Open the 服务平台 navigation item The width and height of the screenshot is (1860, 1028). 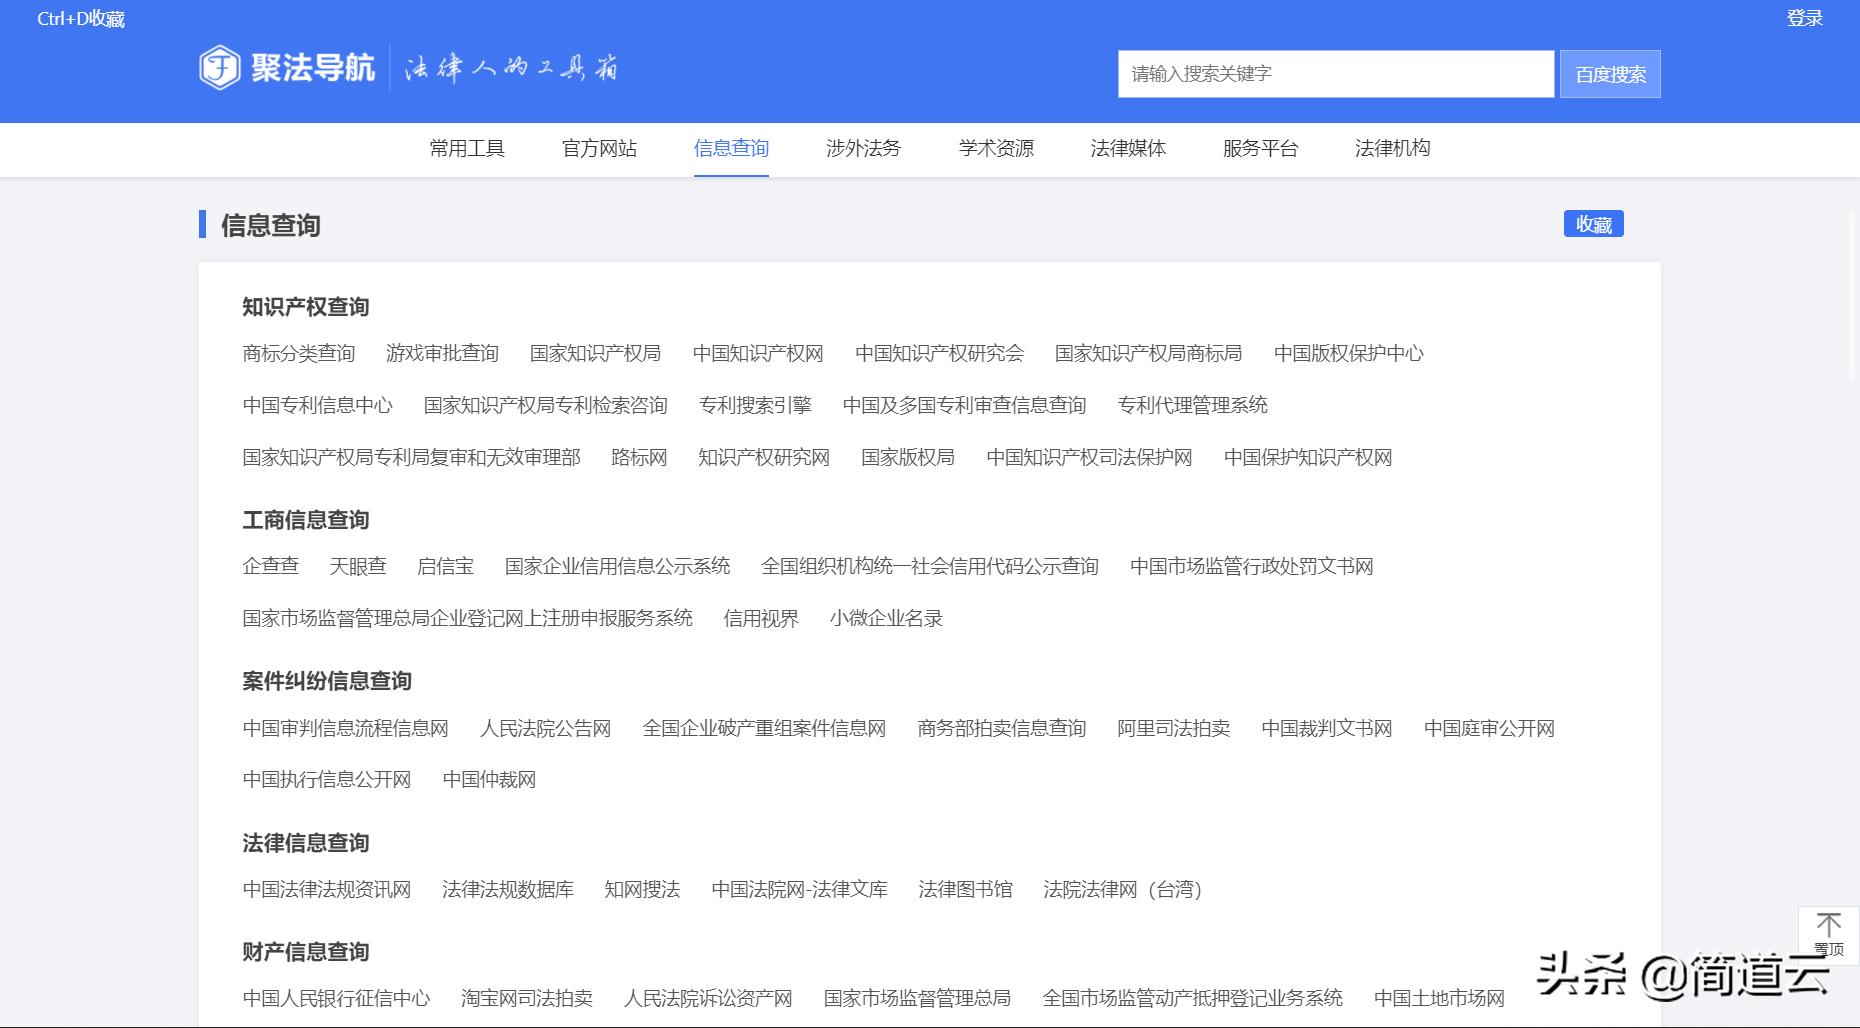pos(1260,149)
